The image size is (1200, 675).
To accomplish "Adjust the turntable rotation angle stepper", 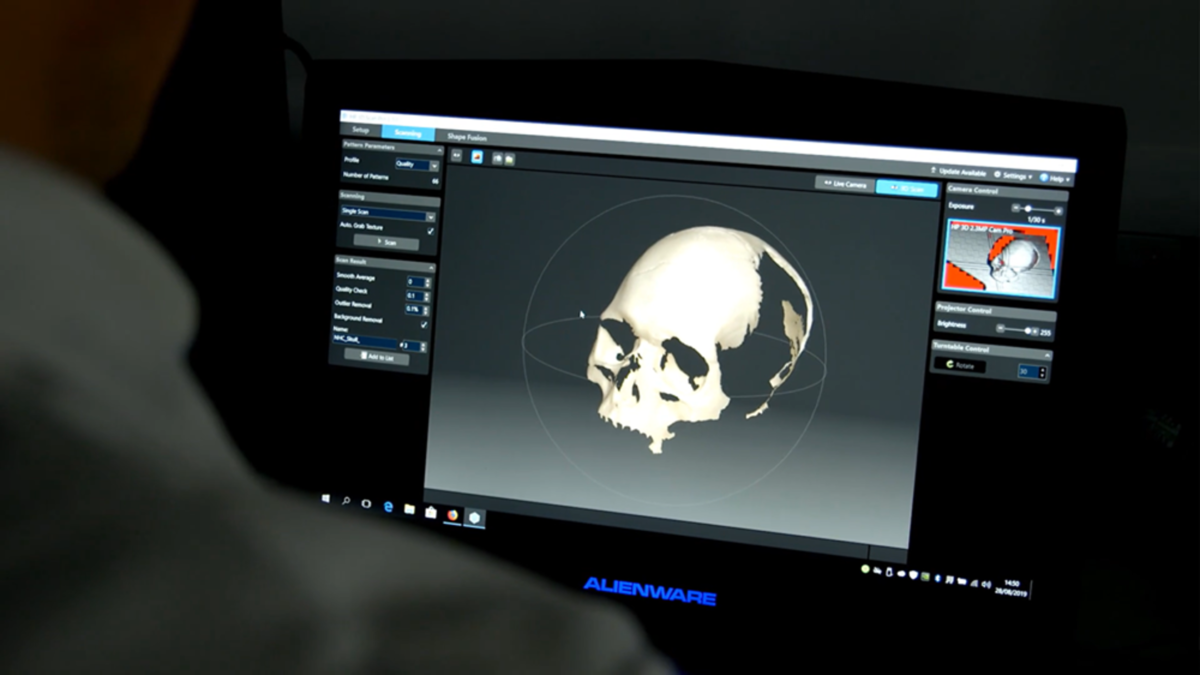I will point(1032,371).
